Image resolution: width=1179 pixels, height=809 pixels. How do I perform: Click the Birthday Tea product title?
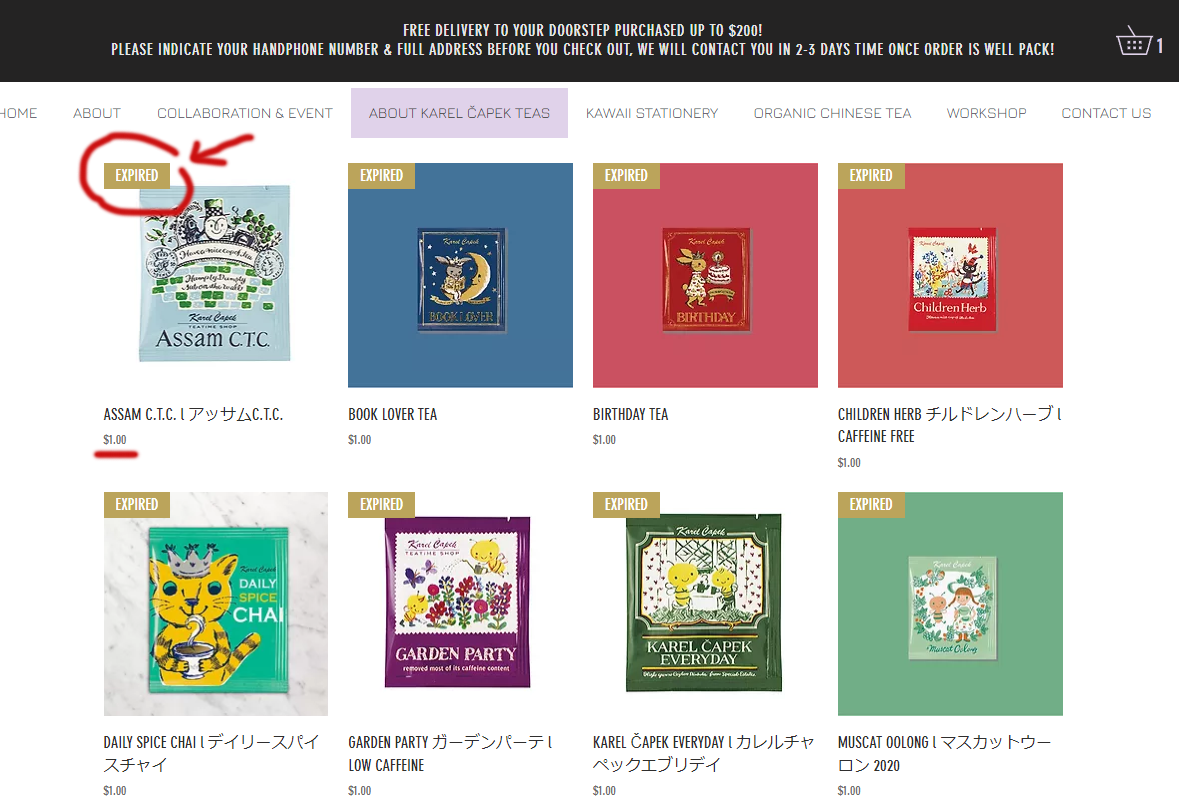(x=630, y=414)
